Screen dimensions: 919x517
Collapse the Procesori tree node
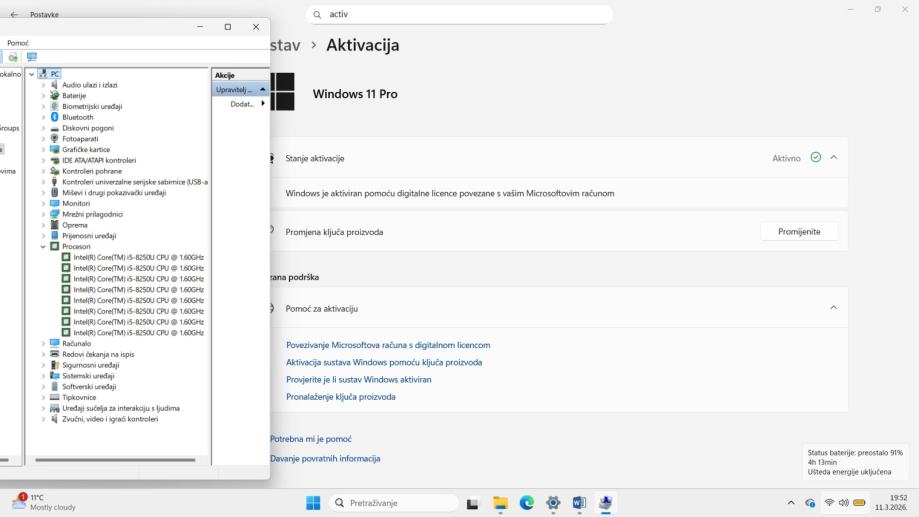[x=43, y=247]
